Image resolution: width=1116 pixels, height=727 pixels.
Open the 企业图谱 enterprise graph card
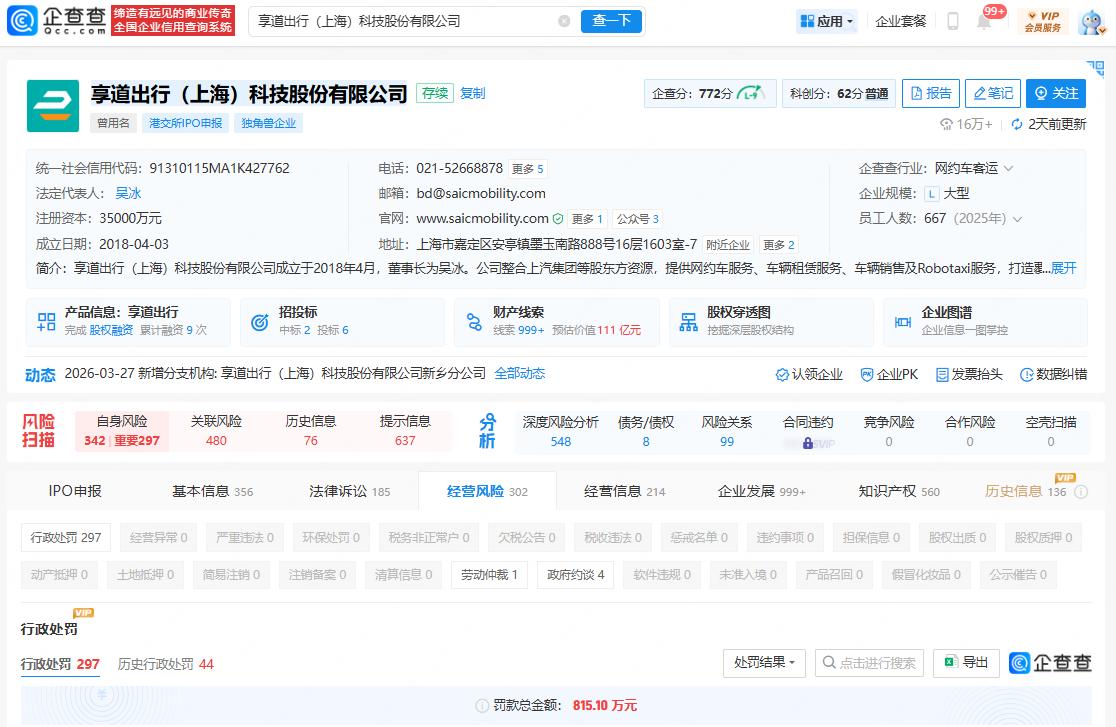(984, 321)
